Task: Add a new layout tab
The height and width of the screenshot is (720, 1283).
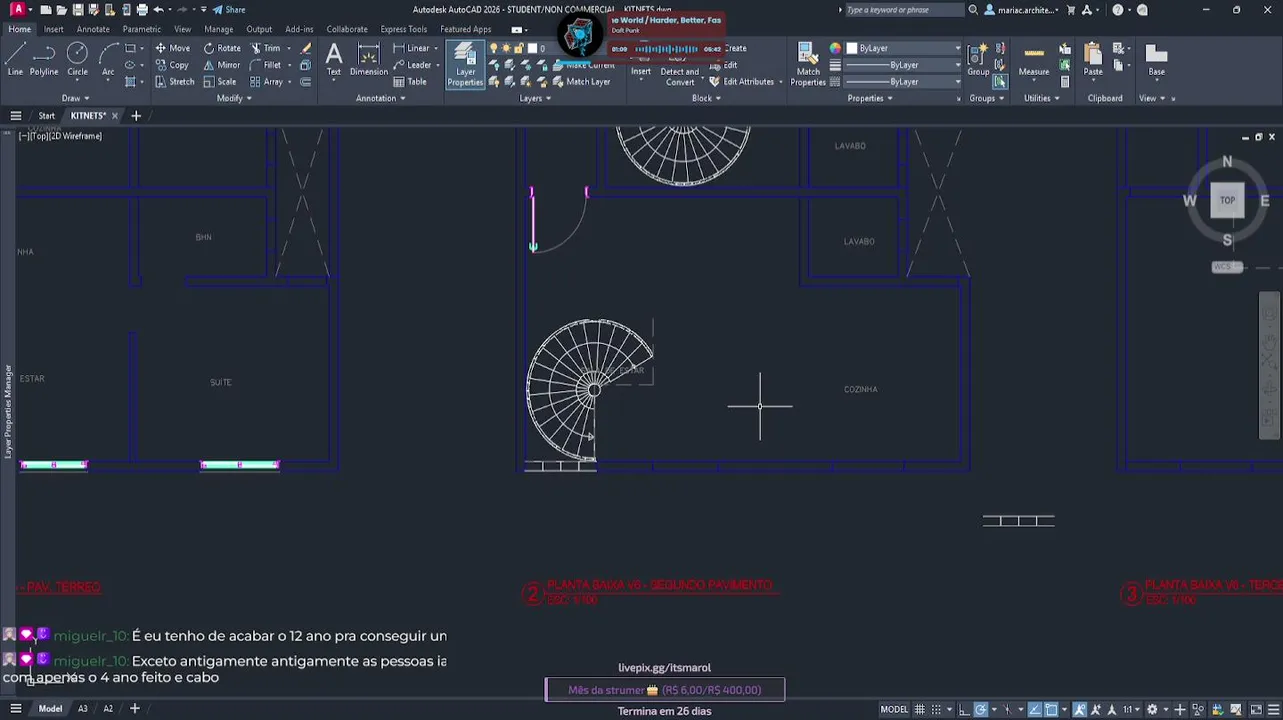Action: pos(135,709)
